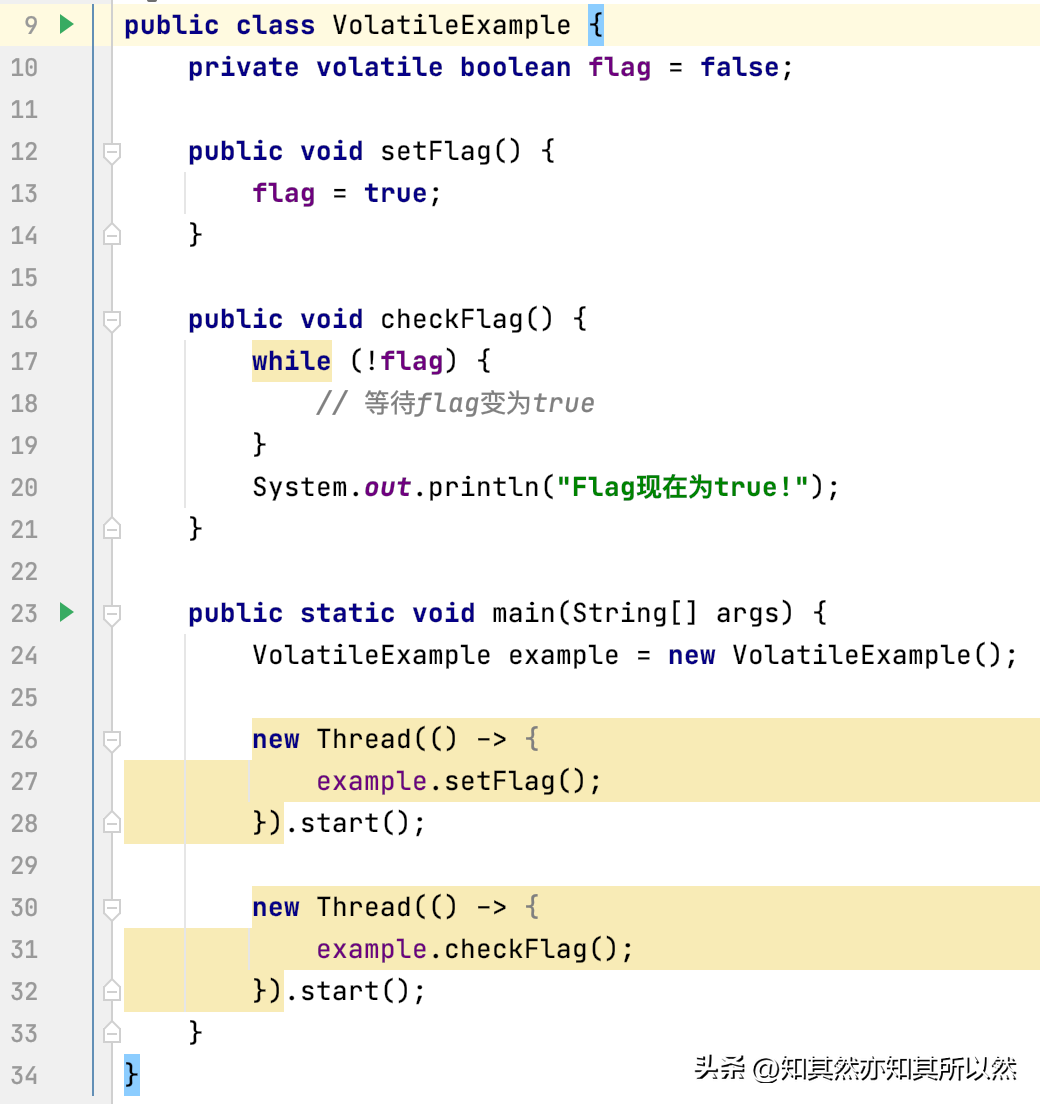Screen dimensions: 1040x1104
Task: Collapse checkFlag method at line 16
Action: (112, 320)
